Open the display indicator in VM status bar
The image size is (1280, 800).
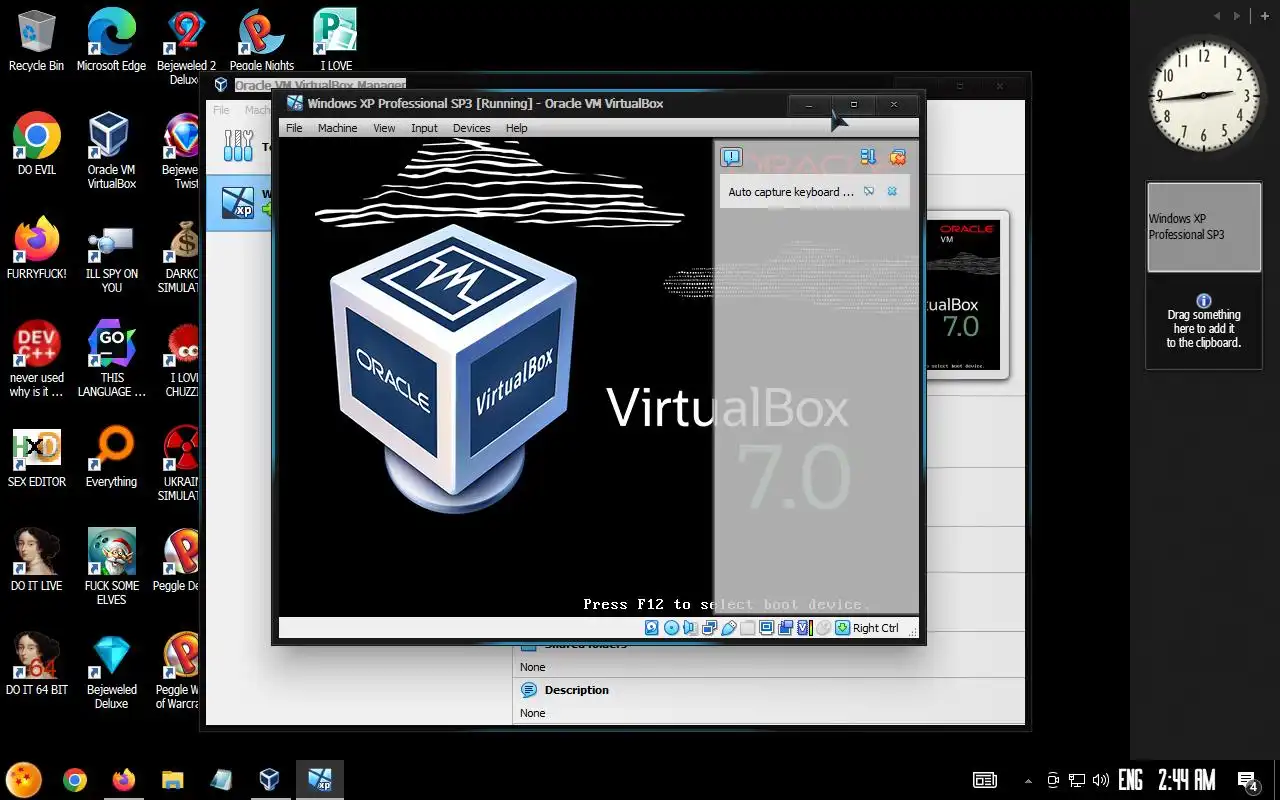[766, 628]
